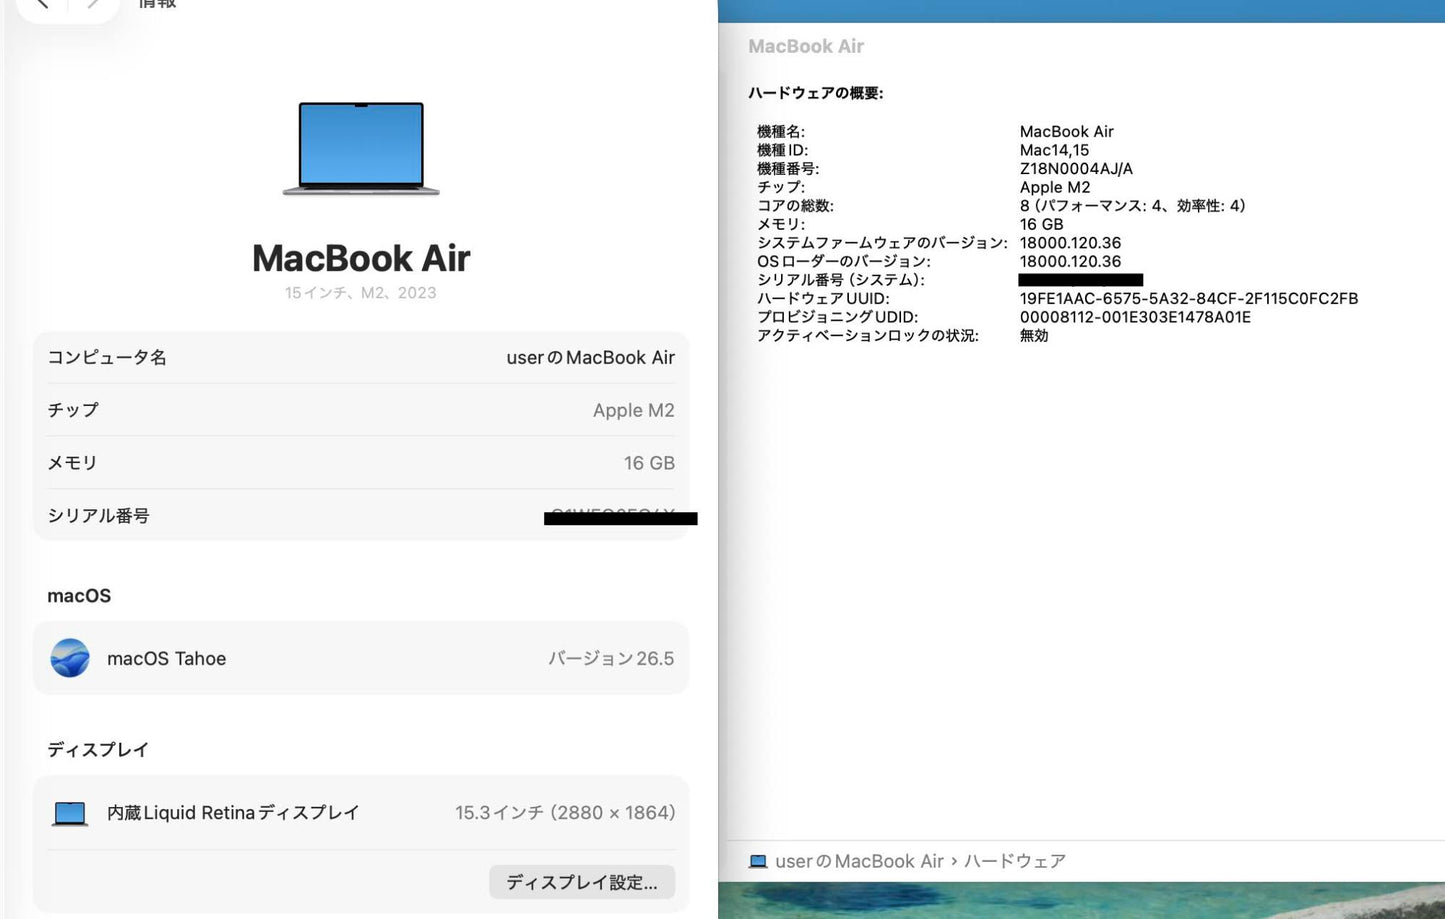Click the システムファームウェアのバージョン value 18000.120.36

coord(1070,243)
